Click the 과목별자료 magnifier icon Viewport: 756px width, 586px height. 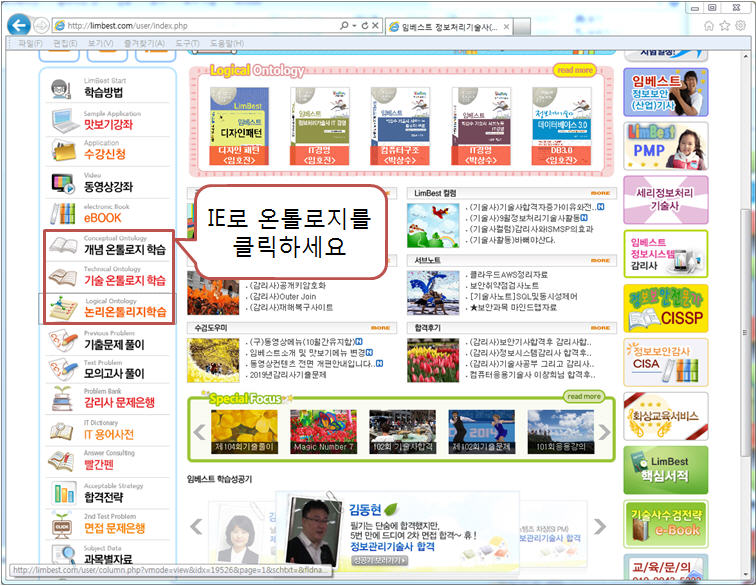click(63, 555)
